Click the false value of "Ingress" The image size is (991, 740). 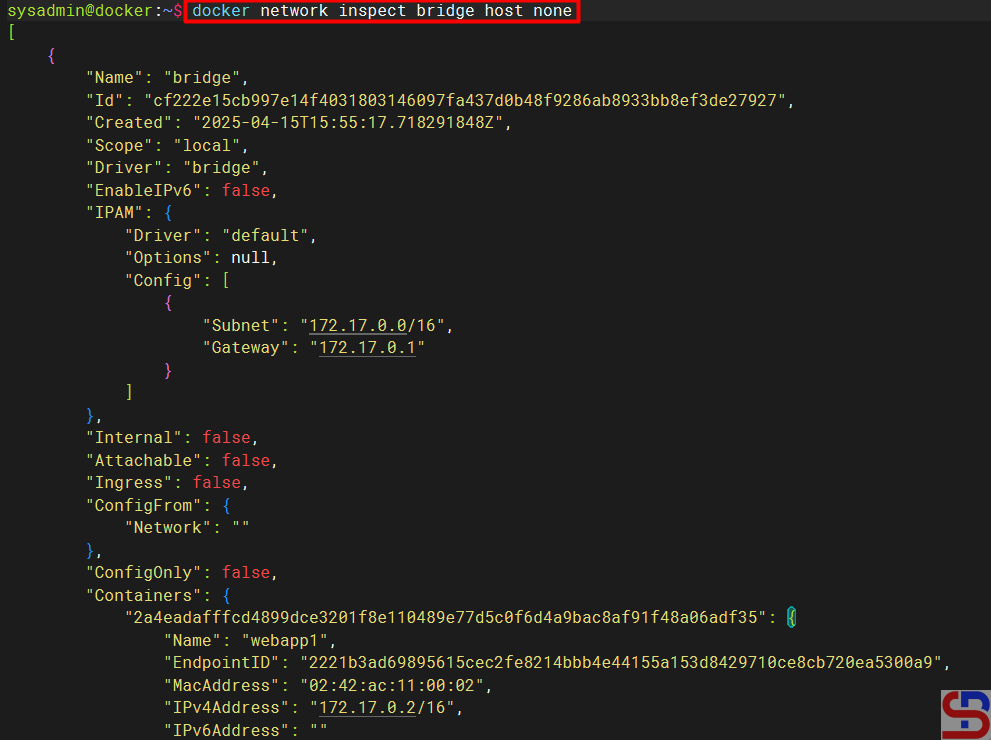(x=217, y=482)
